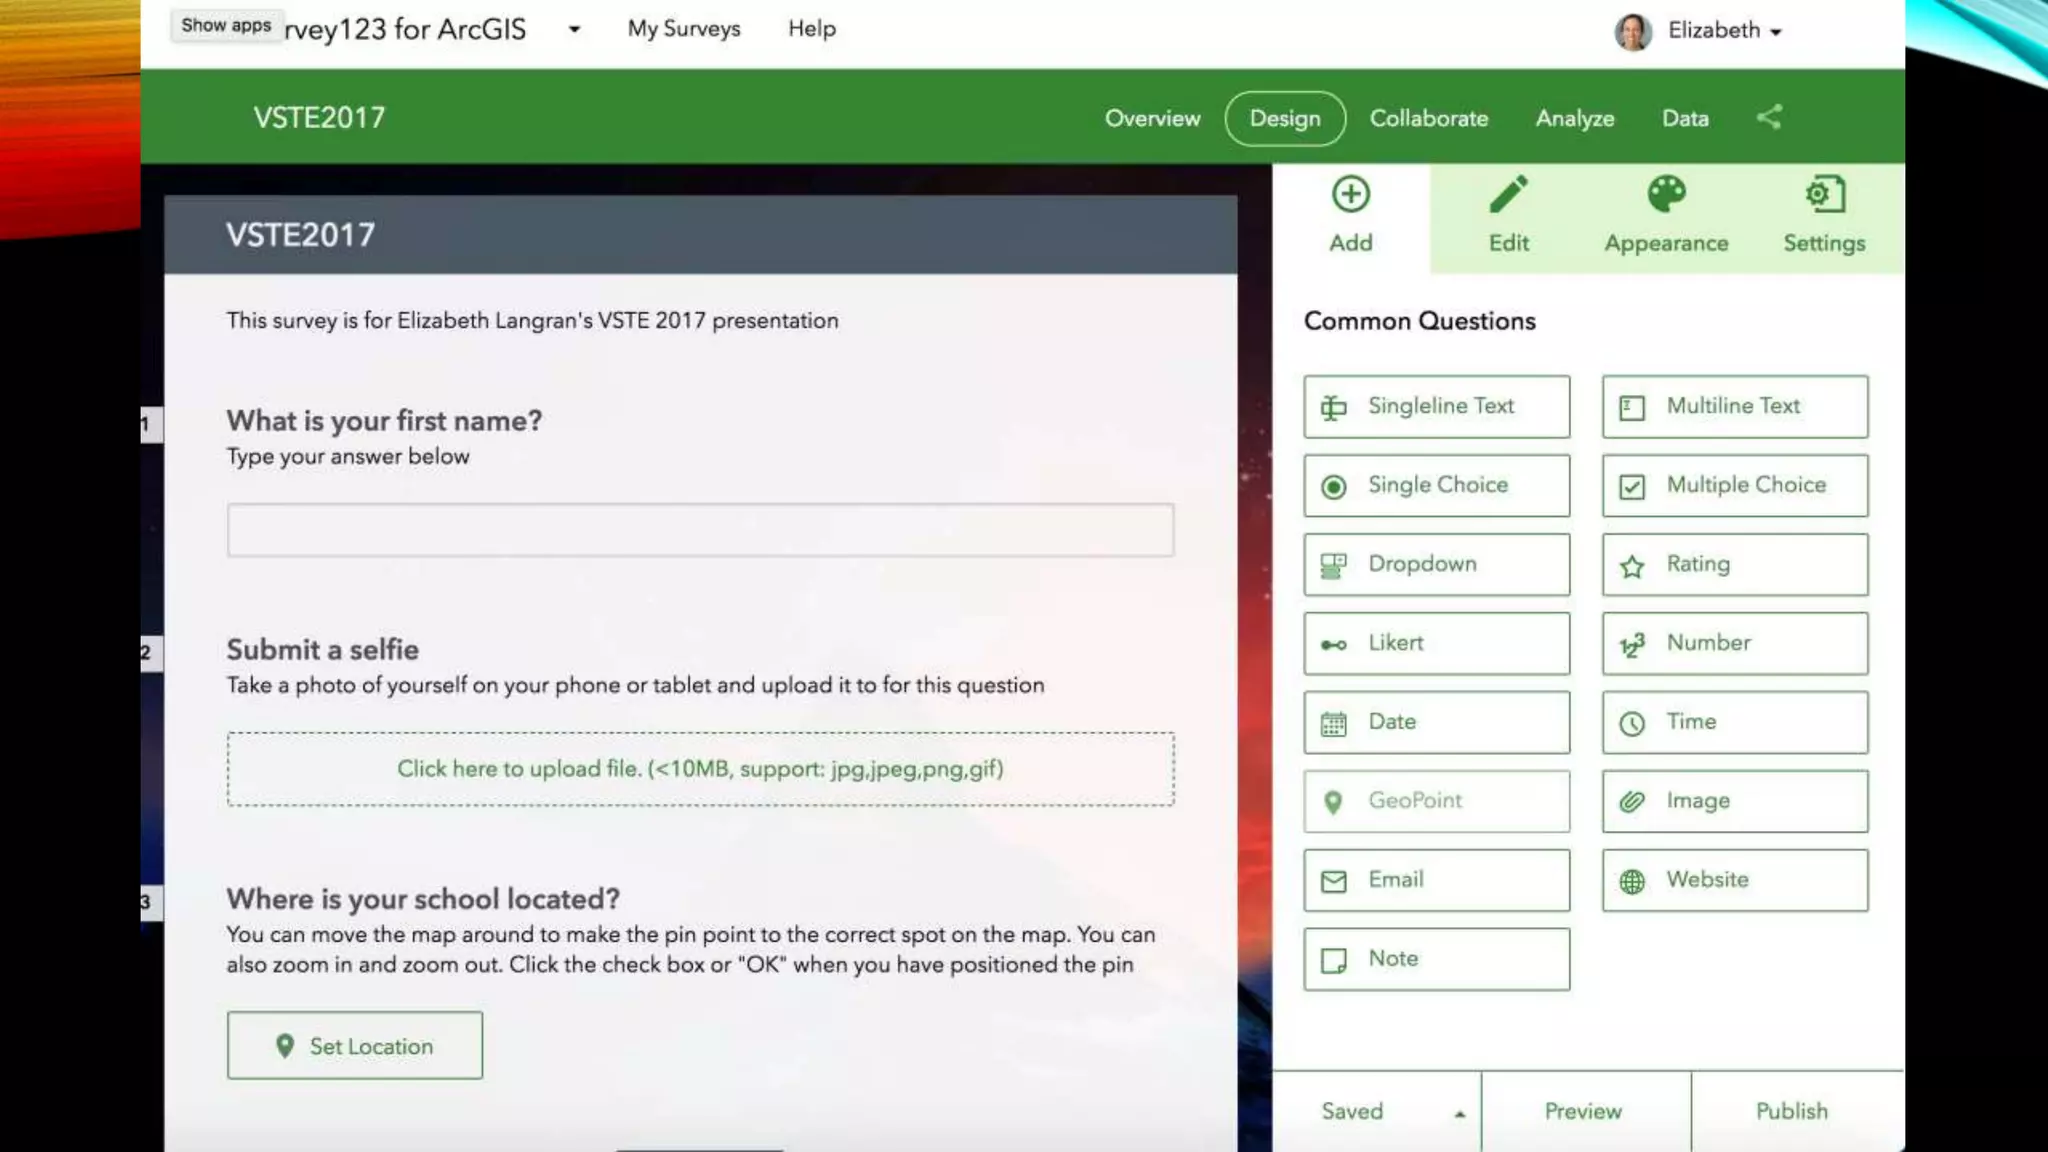Click the Add plus icon
The image size is (2048, 1152).
1350,195
